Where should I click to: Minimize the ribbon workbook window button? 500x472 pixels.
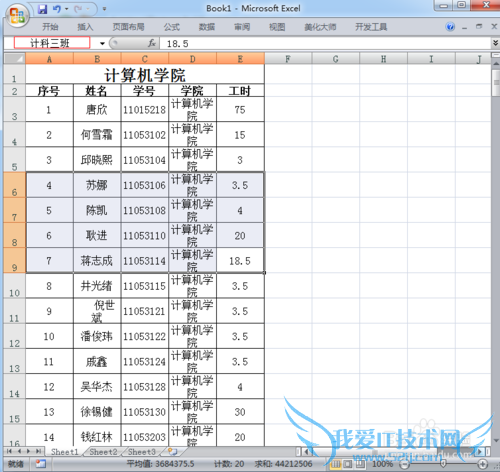pyautogui.click(x=465, y=27)
